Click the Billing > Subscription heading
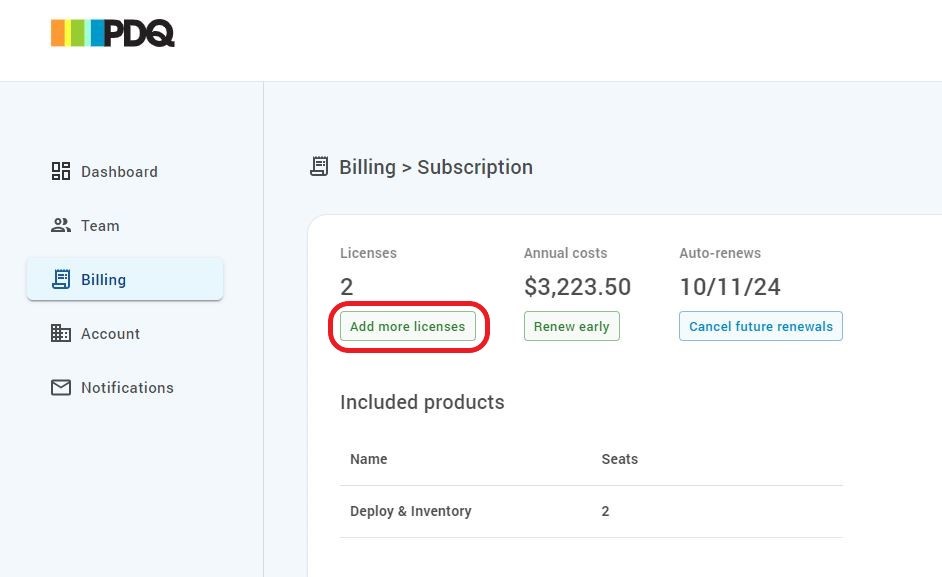 (x=436, y=167)
